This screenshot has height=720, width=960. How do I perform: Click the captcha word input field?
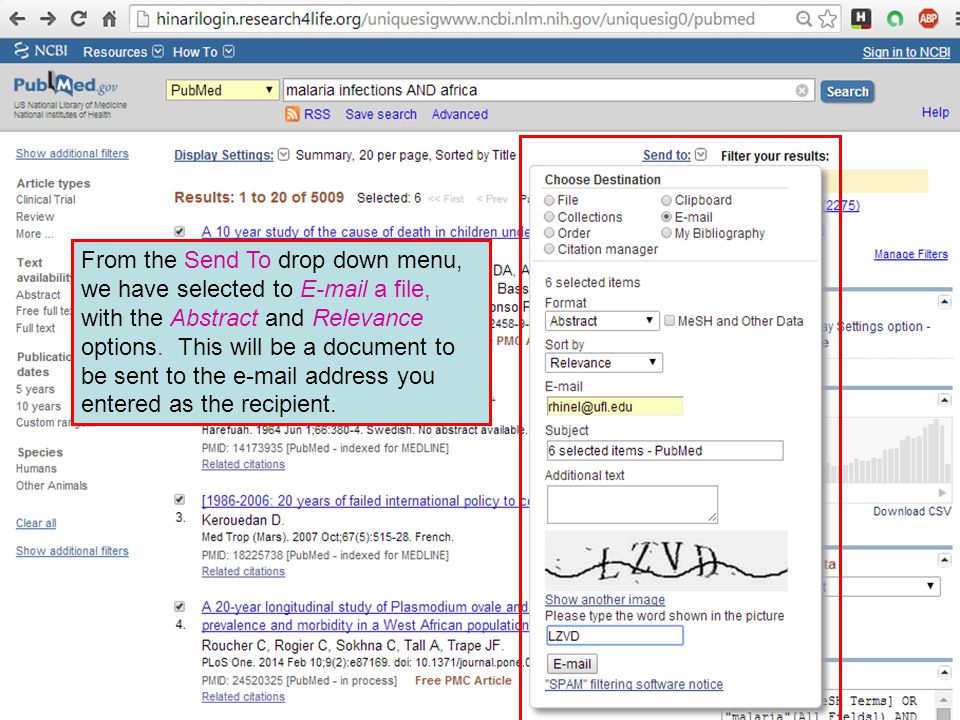click(614, 636)
